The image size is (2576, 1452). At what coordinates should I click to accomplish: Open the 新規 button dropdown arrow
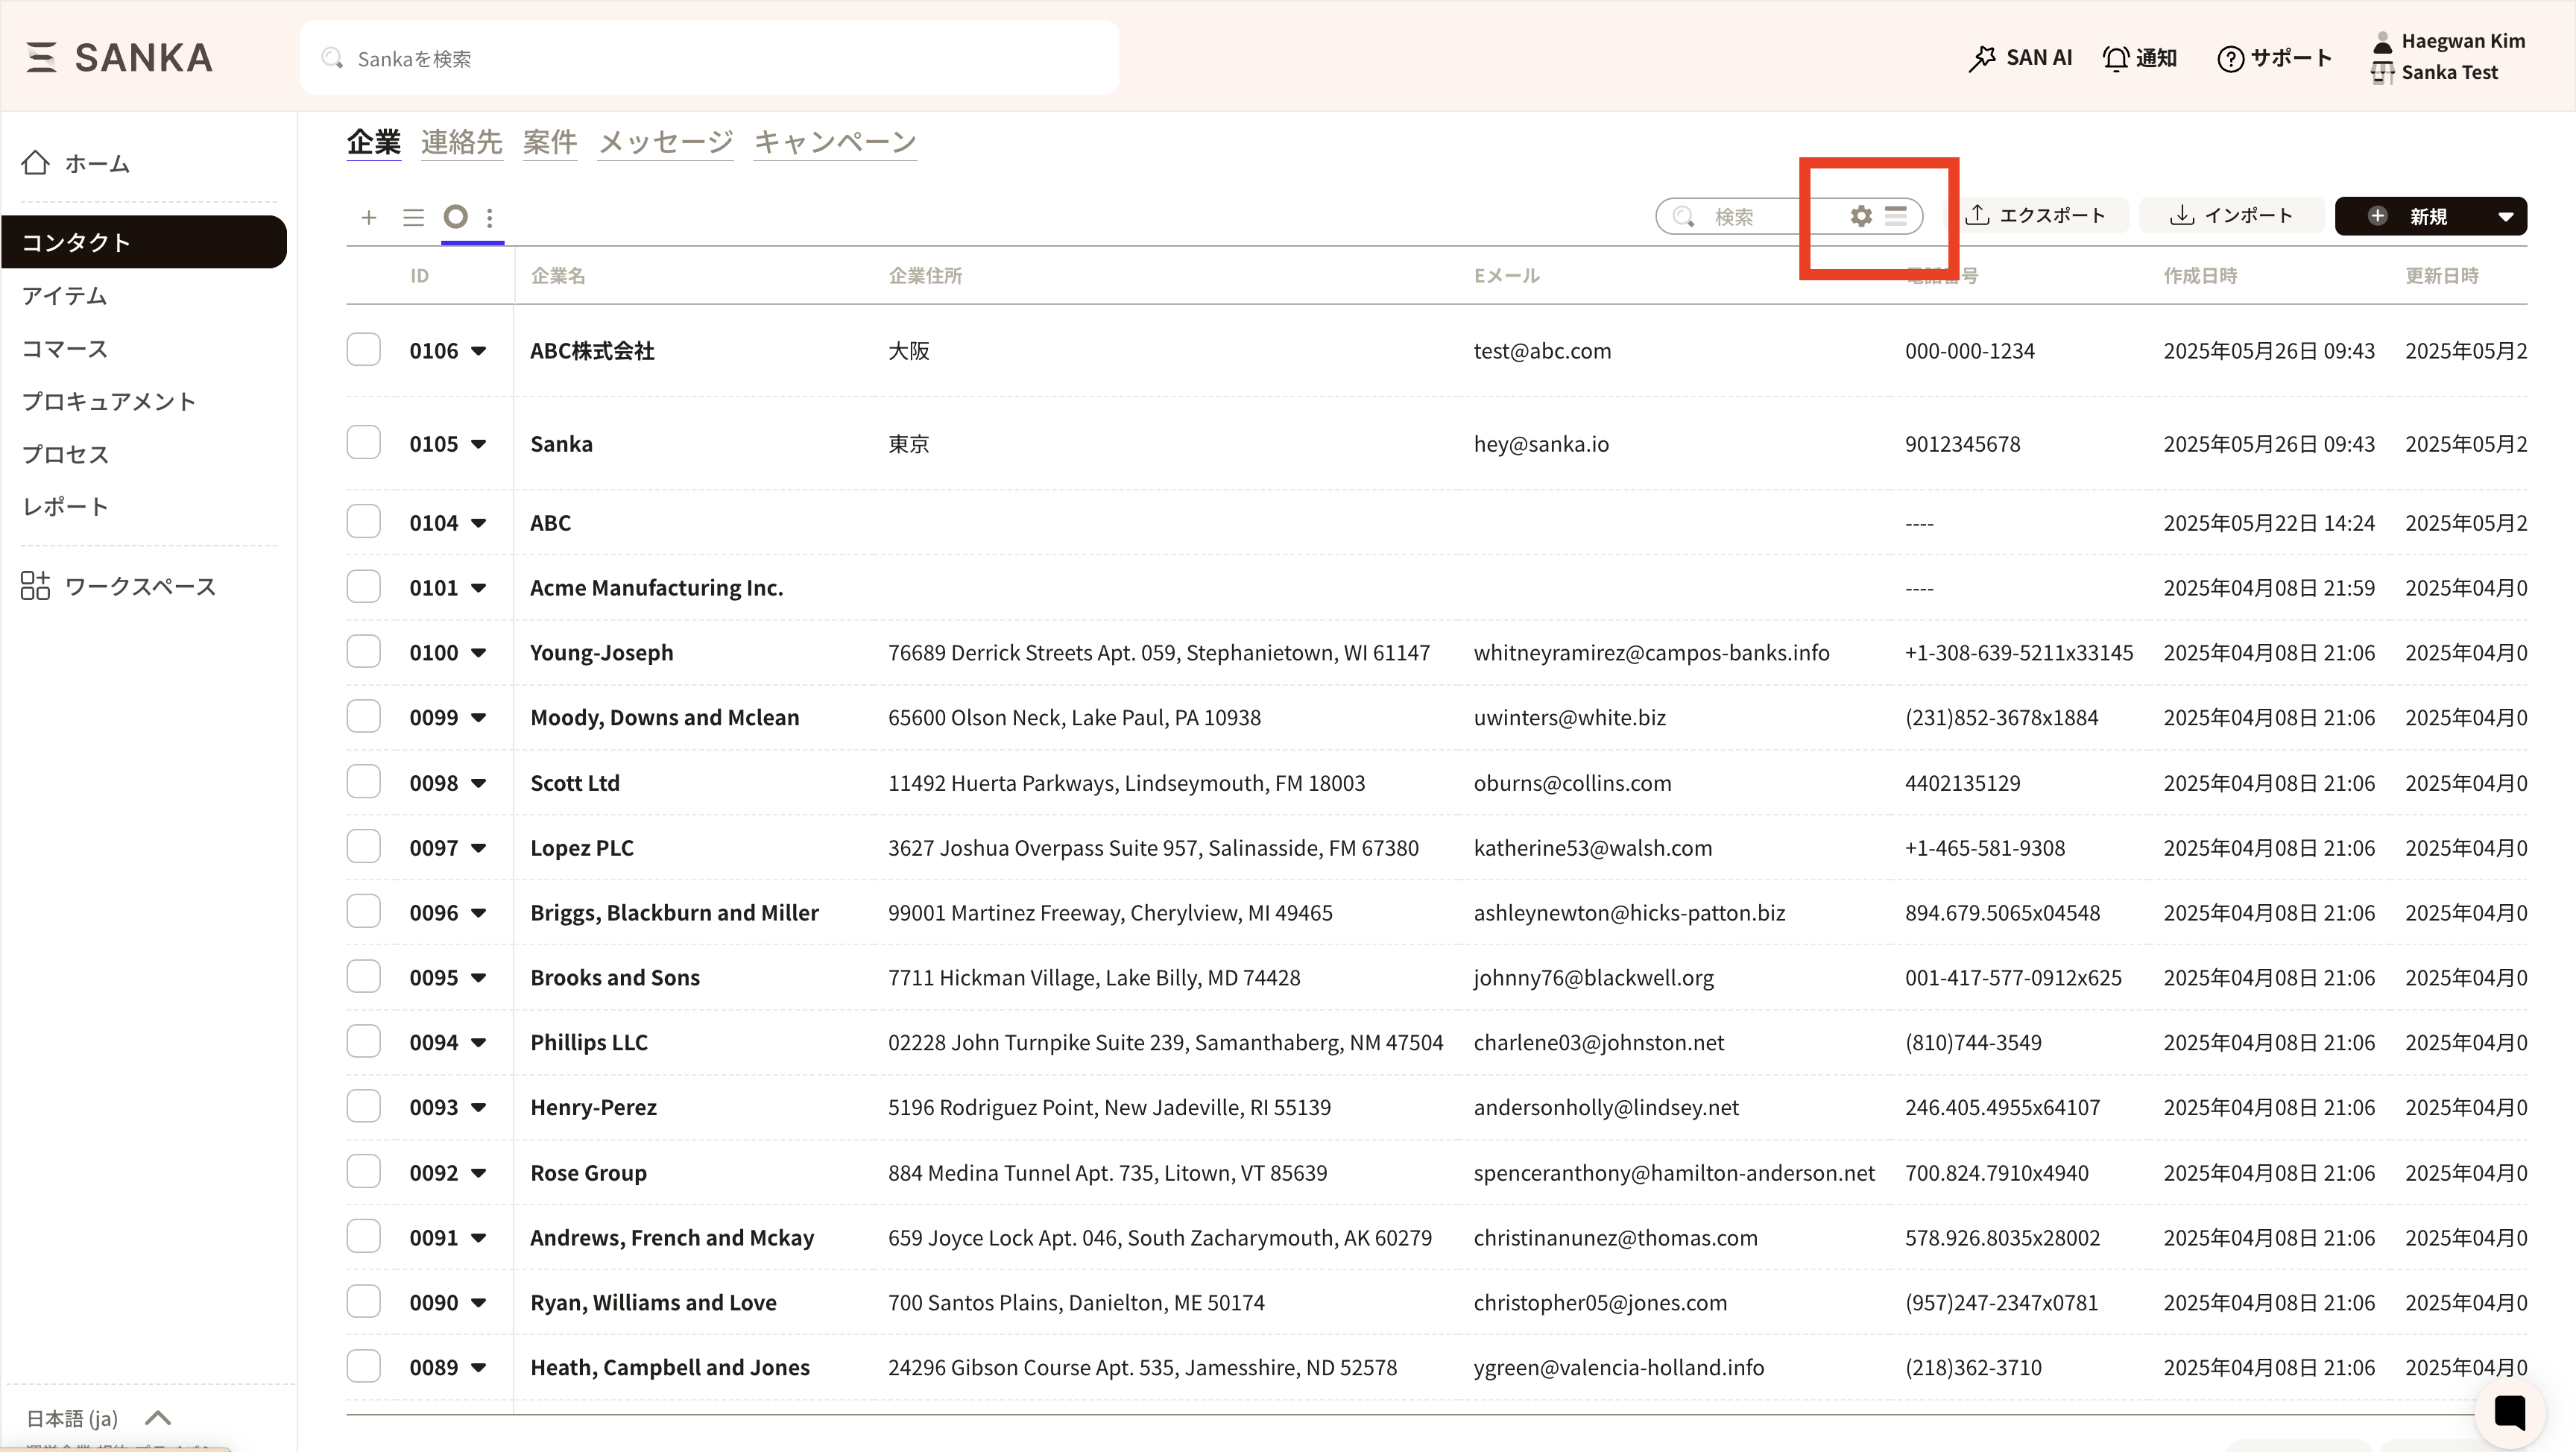2505,216
